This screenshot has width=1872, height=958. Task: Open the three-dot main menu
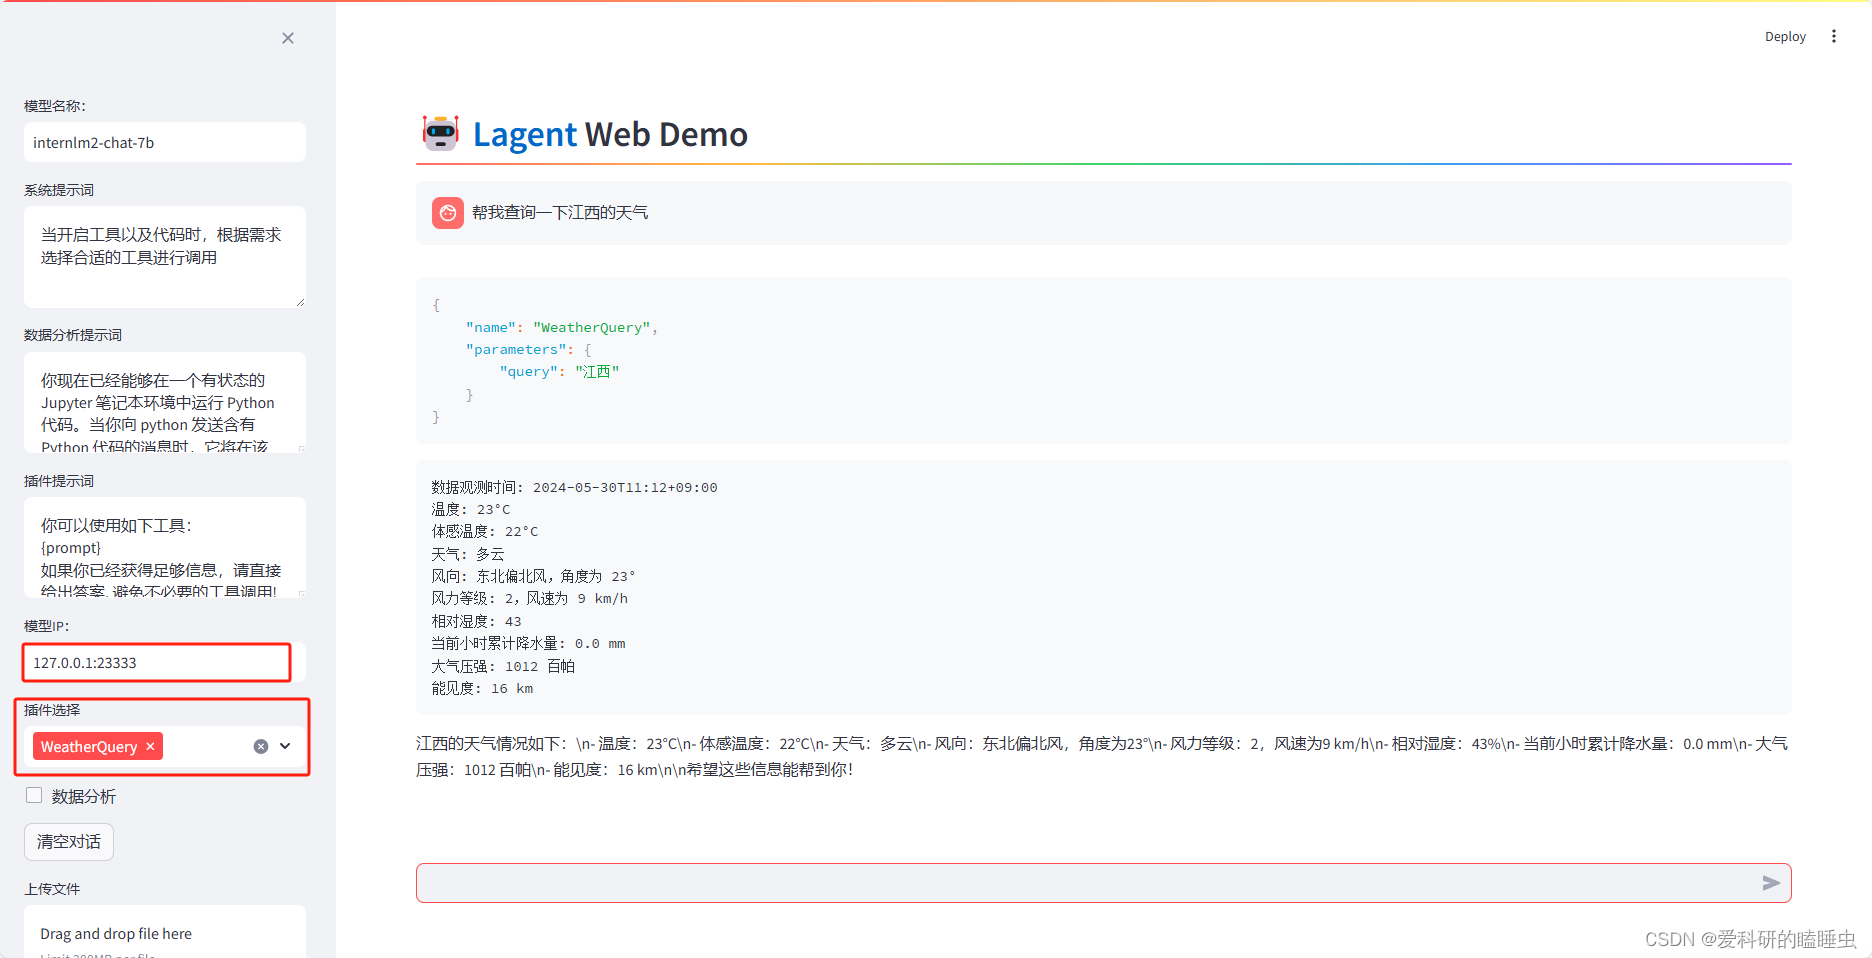(x=1834, y=36)
